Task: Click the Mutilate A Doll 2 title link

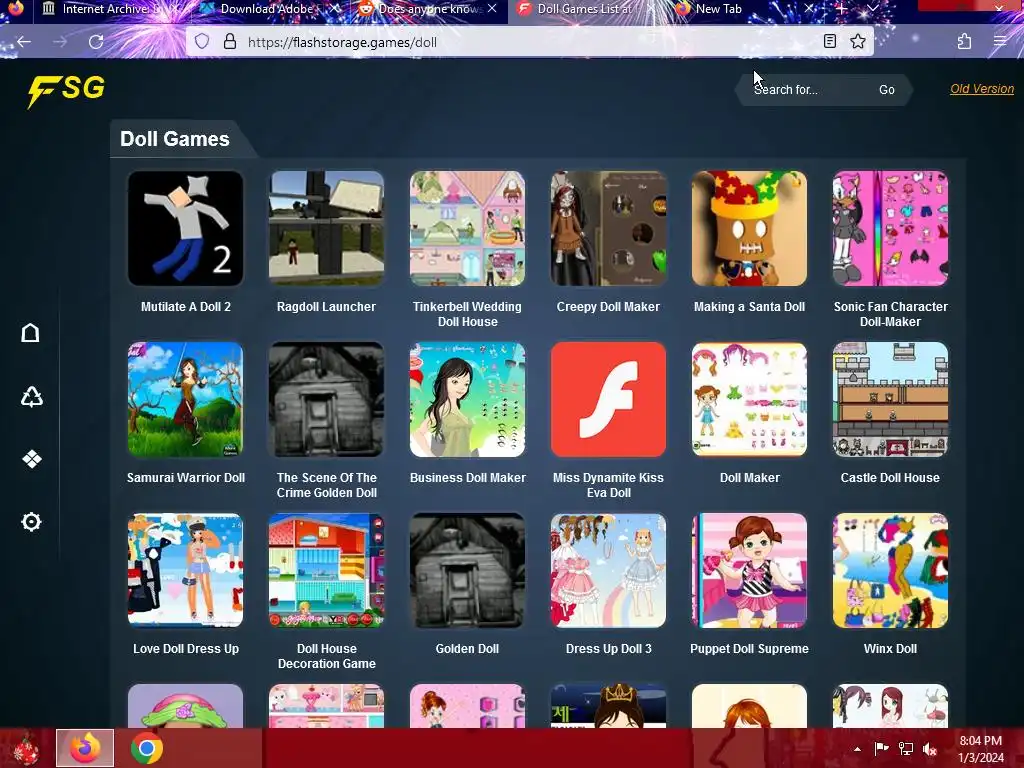Action: click(x=186, y=306)
